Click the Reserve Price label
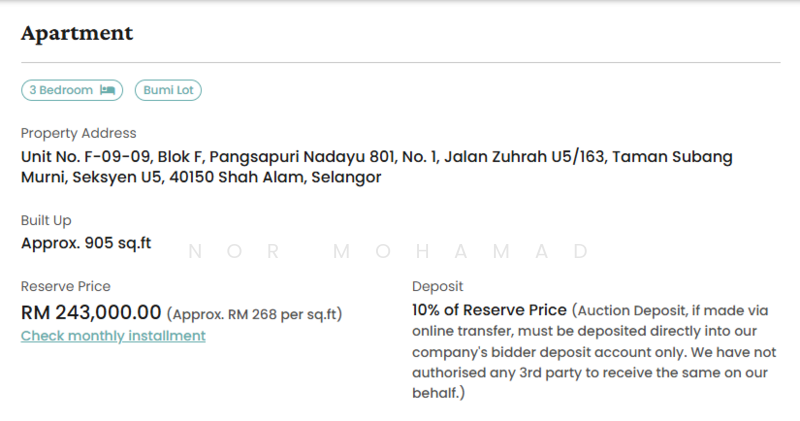 click(x=65, y=287)
